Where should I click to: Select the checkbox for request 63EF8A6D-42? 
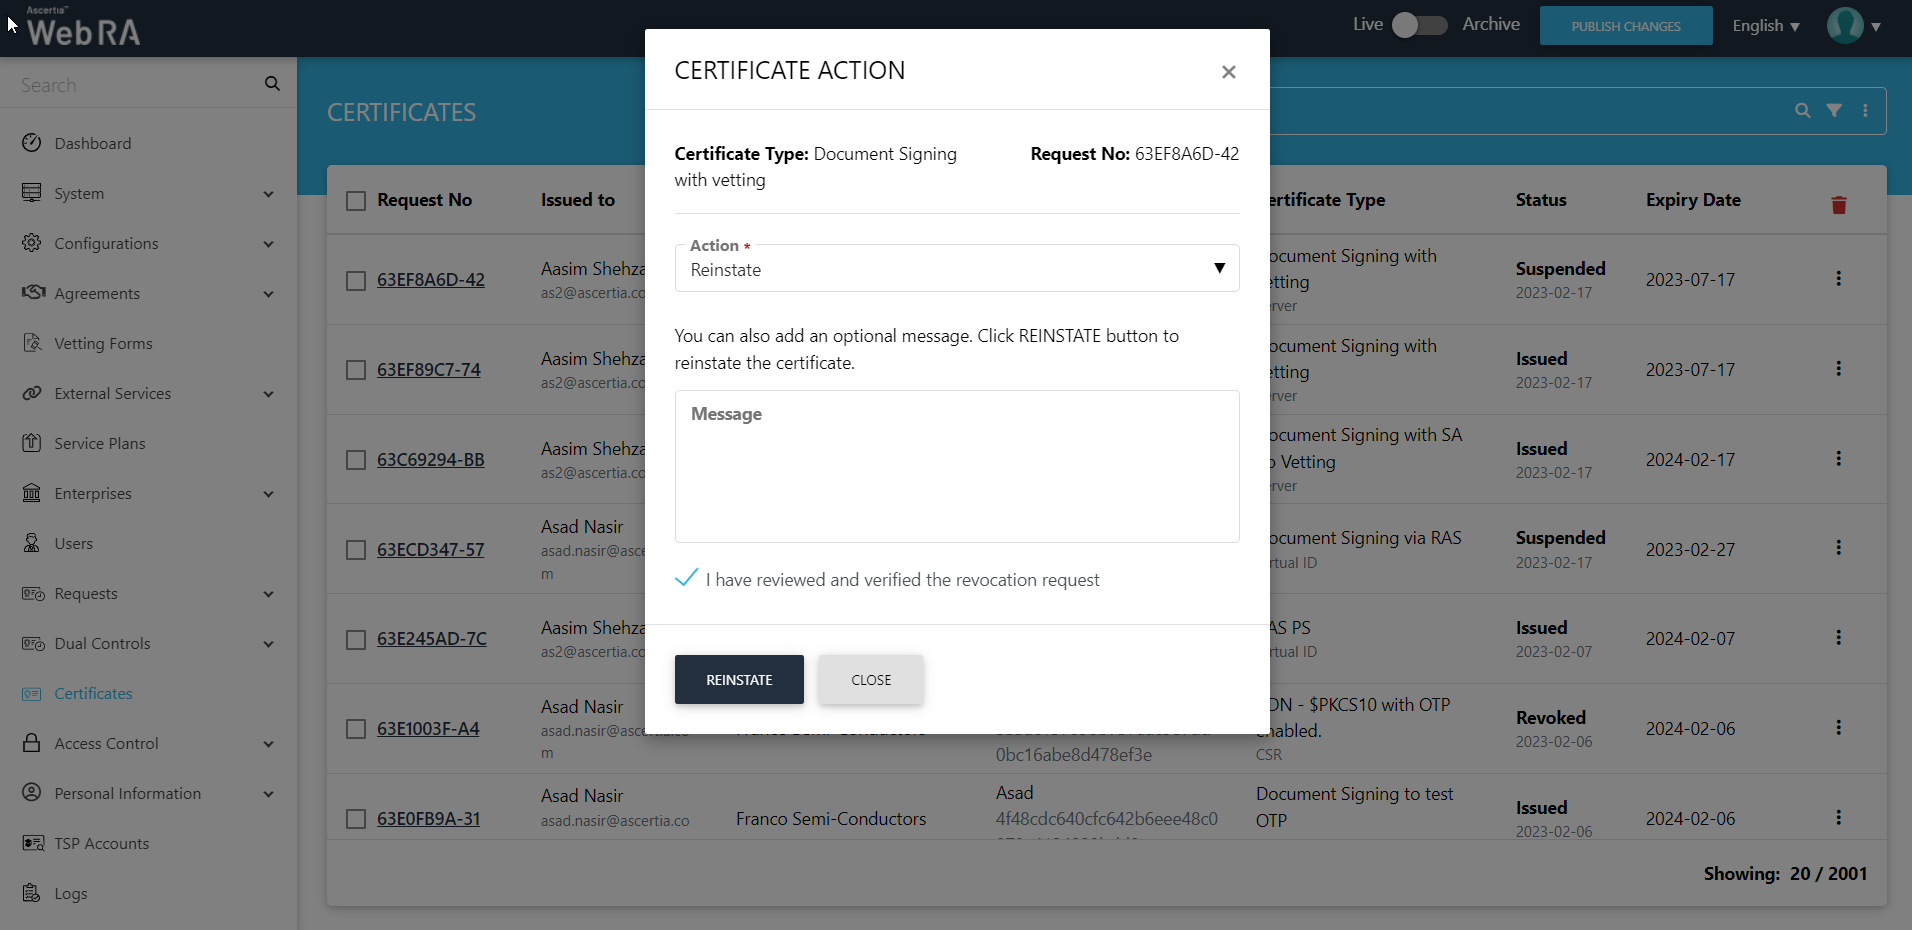click(356, 281)
